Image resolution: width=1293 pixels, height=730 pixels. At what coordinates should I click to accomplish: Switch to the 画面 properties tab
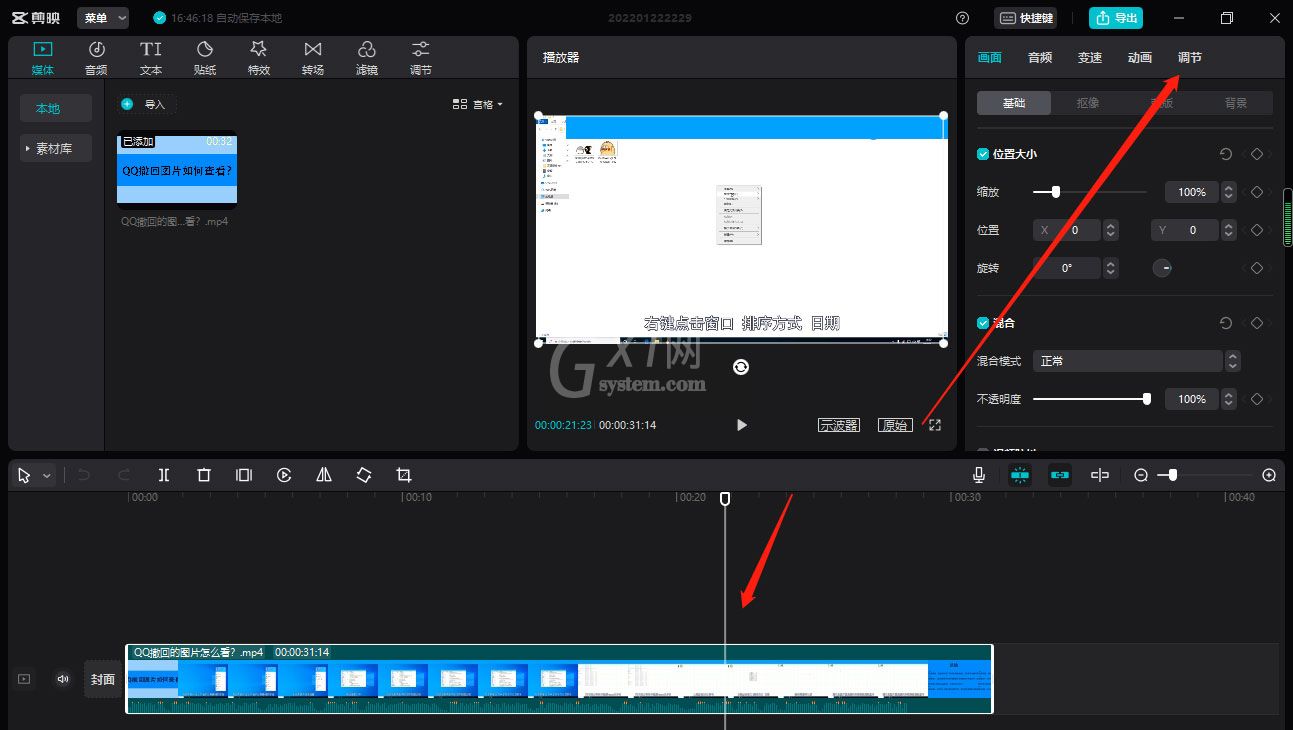pos(989,58)
